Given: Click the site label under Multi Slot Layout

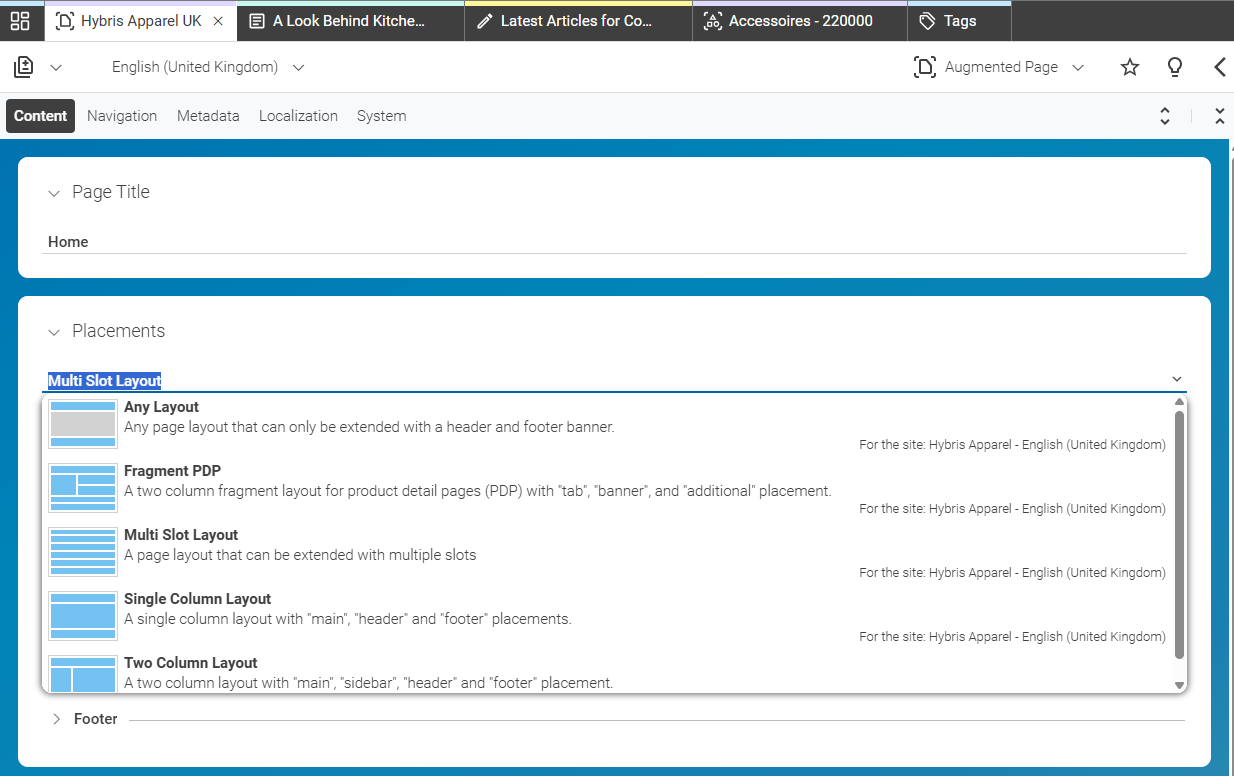Looking at the screenshot, I should tap(1012, 573).
